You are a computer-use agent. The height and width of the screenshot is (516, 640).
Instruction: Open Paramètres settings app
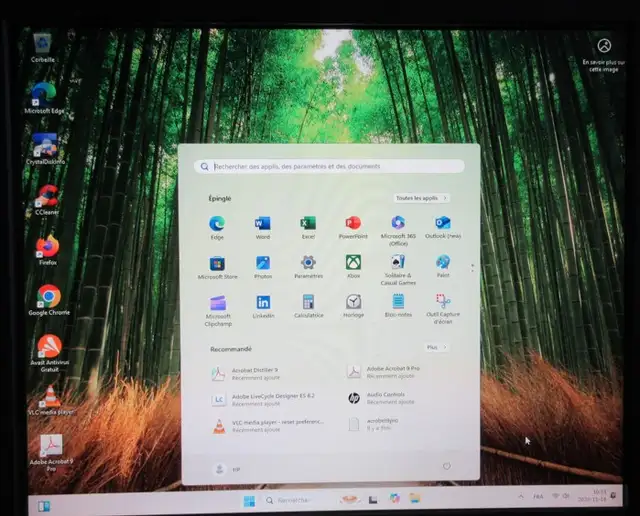(x=309, y=267)
